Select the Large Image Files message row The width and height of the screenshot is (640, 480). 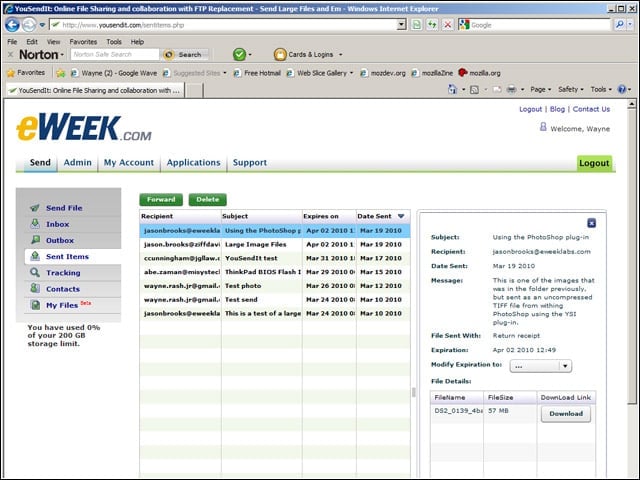(274, 244)
